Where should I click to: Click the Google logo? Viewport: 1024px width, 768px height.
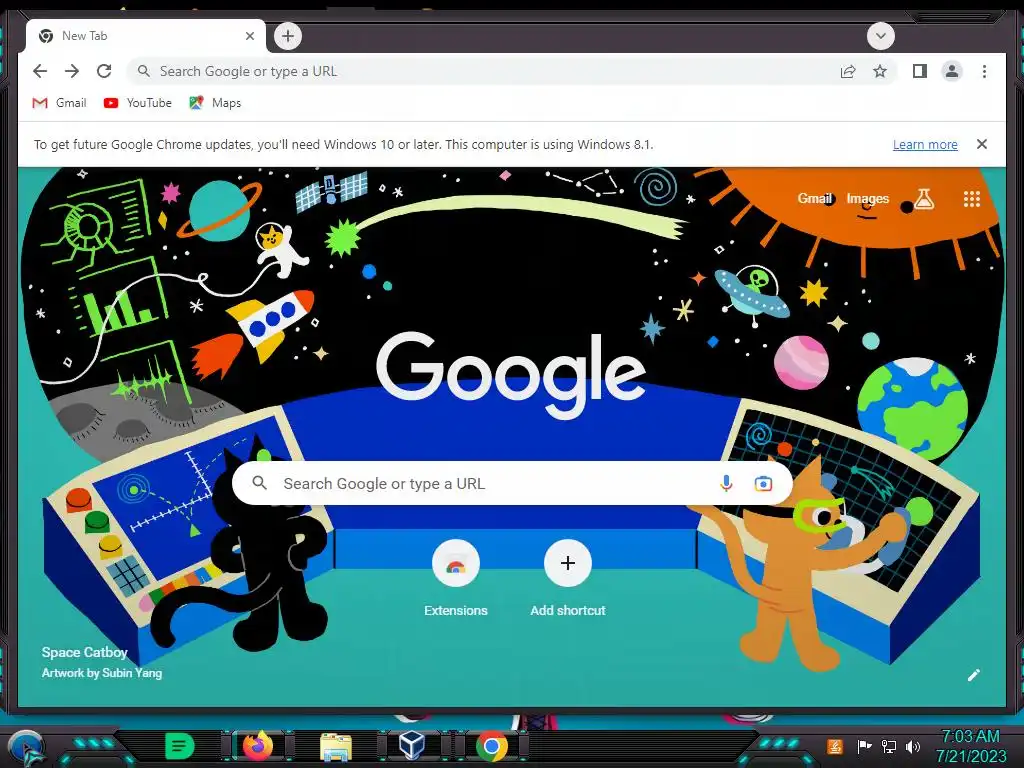click(511, 375)
